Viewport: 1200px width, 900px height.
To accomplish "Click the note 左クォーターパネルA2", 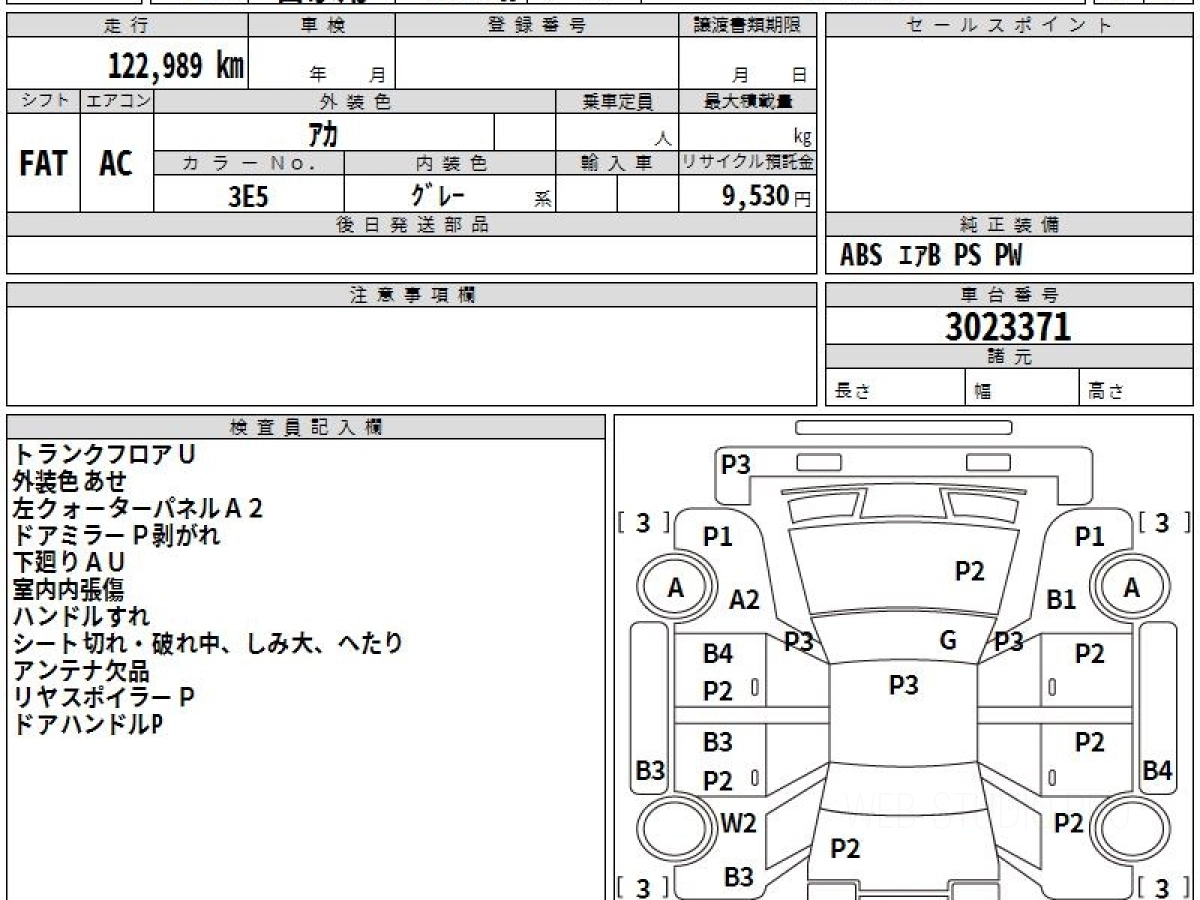I will [138, 508].
